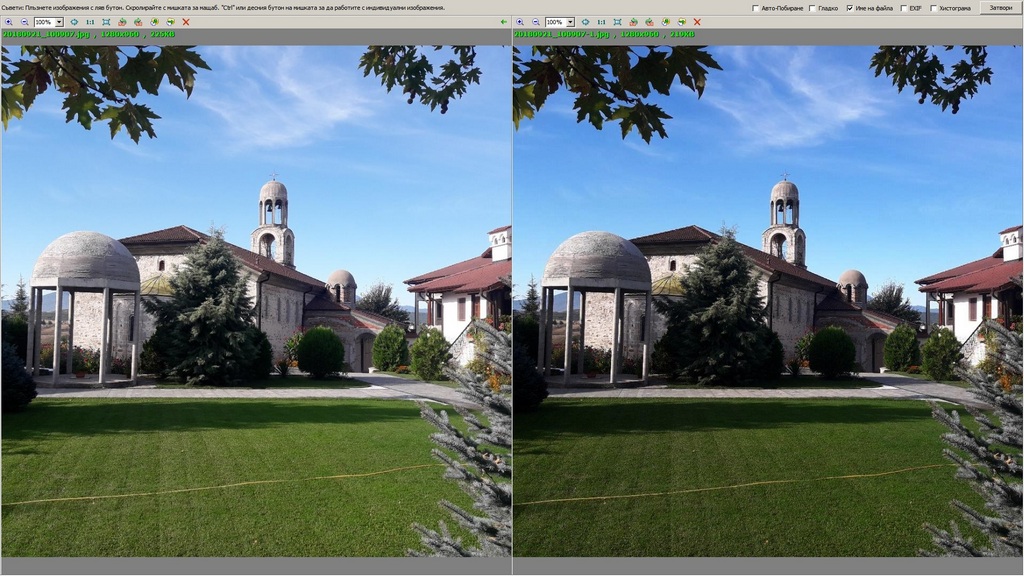Image resolution: width=1024 pixels, height=576 pixels.
Task: Open the left pane zoom percentage dropdown
Action: pos(59,22)
